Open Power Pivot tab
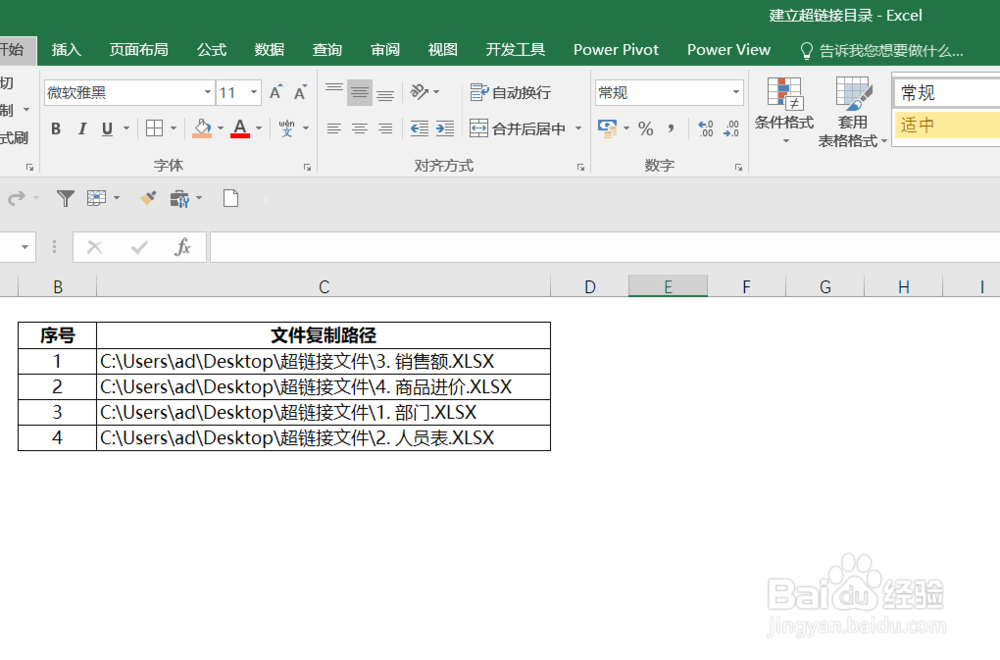This screenshot has width=1000, height=660. point(616,50)
